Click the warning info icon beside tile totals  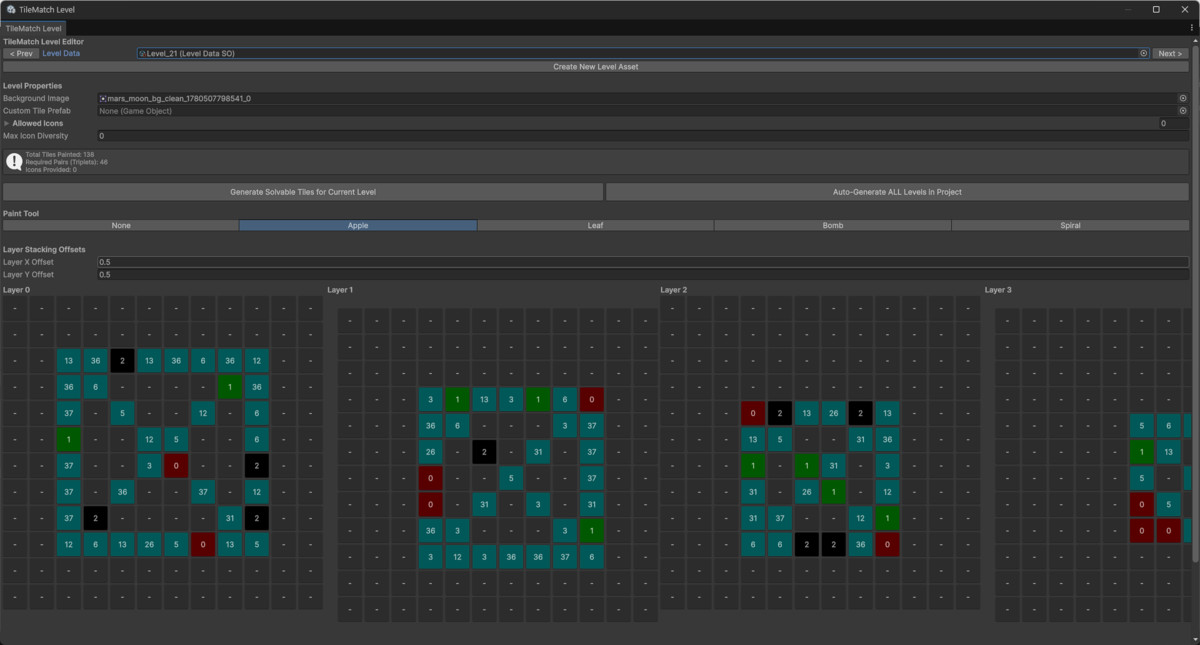click(14, 161)
